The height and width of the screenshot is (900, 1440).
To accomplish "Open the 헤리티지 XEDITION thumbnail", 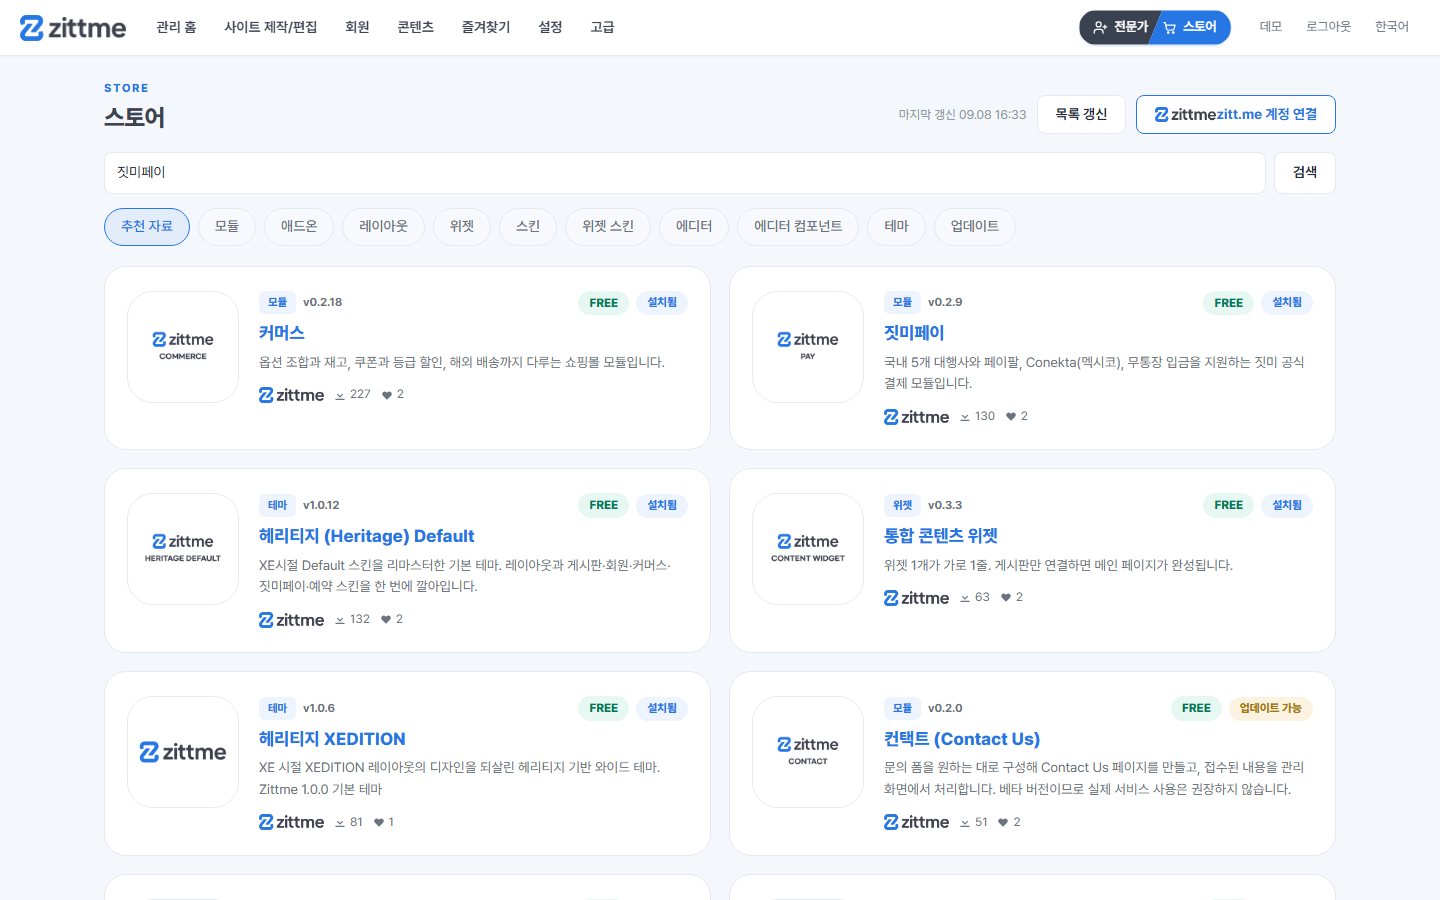I will tap(183, 752).
